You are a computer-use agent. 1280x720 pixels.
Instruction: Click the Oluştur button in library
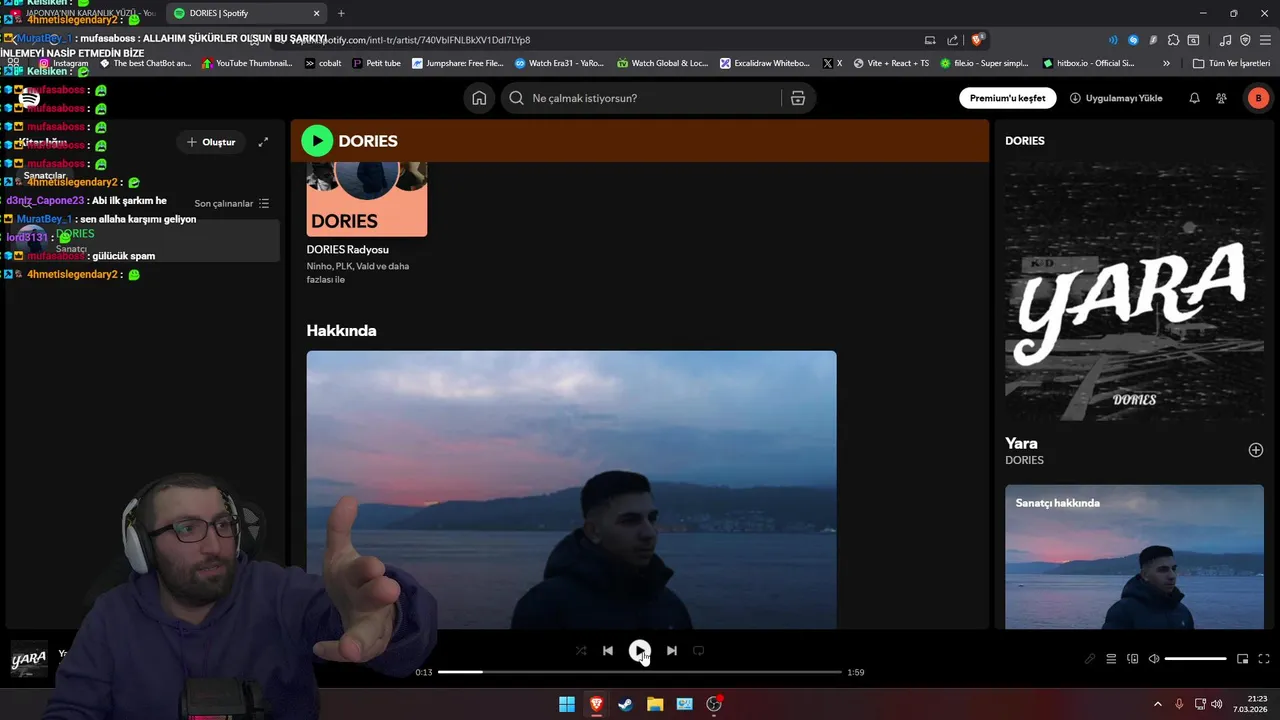[211, 142]
